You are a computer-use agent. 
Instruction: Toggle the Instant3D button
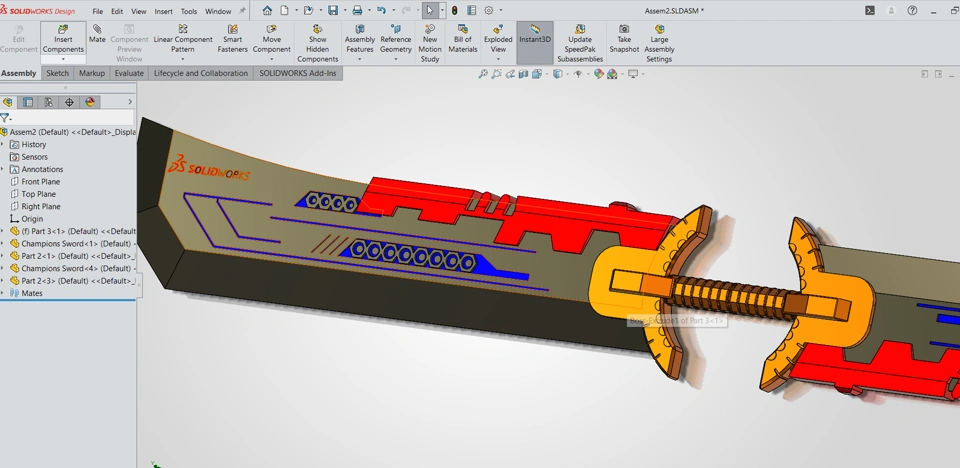pyautogui.click(x=535, y=43)
